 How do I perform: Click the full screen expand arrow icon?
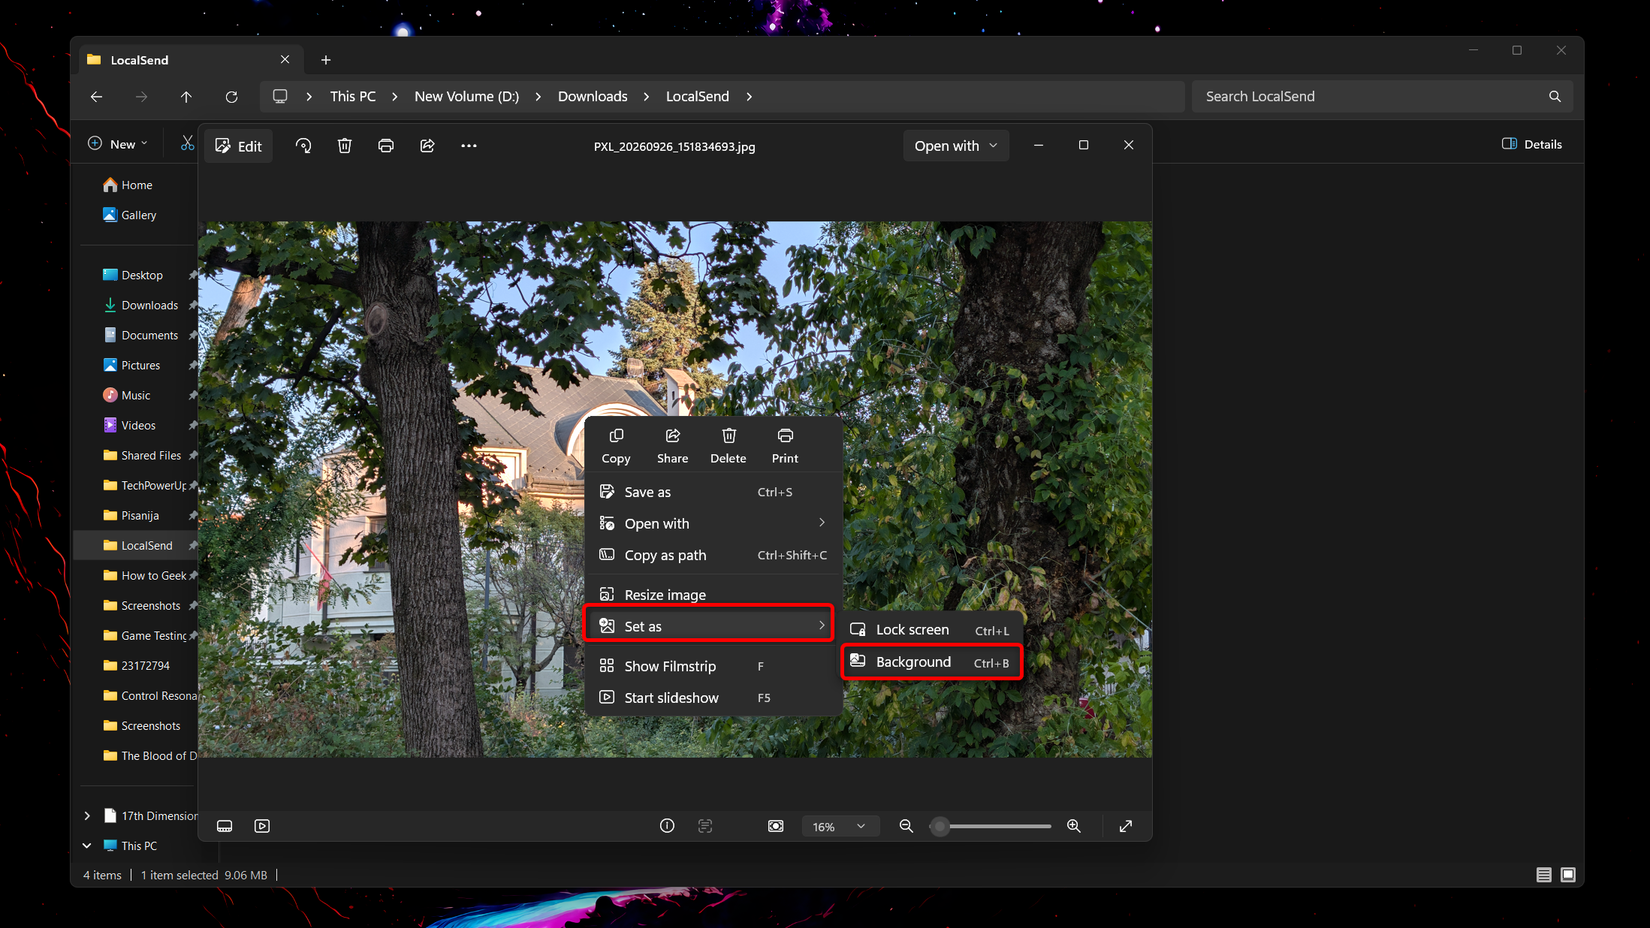1126,826
